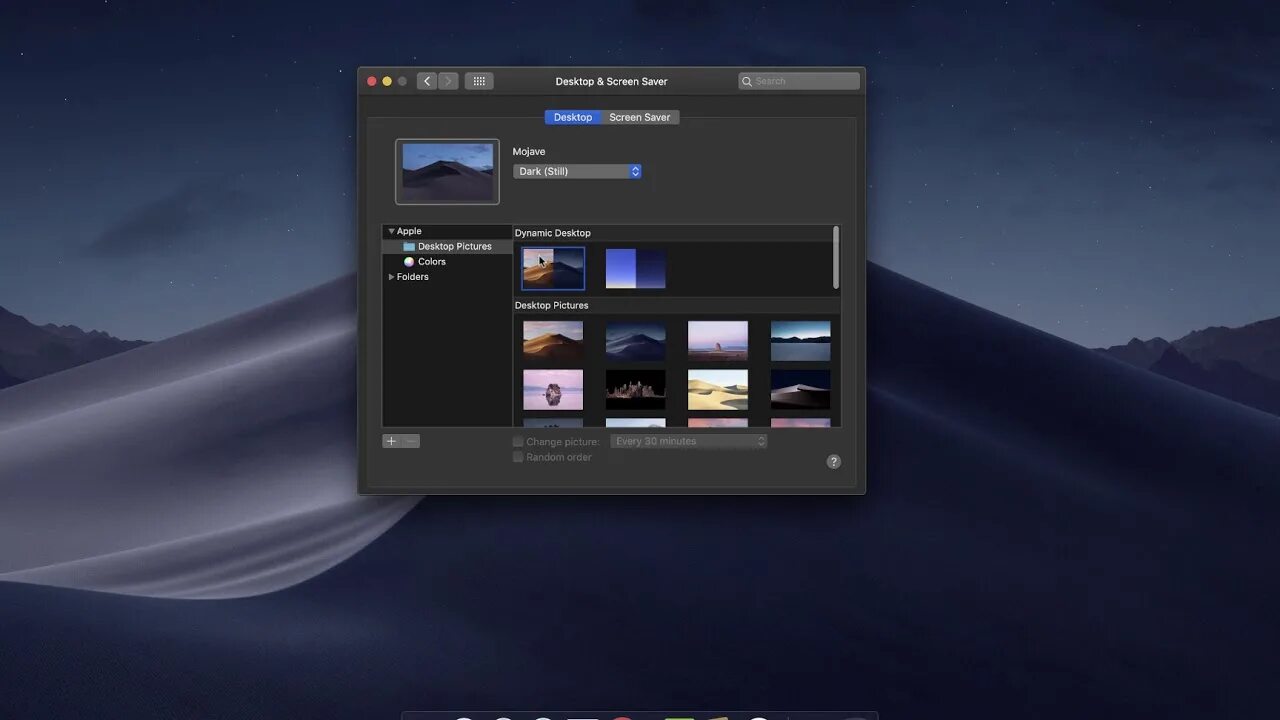Click the Search field in the title bar
Image resolution: width=1280 pixels, height=720 pixels.
tap(799, 81)
